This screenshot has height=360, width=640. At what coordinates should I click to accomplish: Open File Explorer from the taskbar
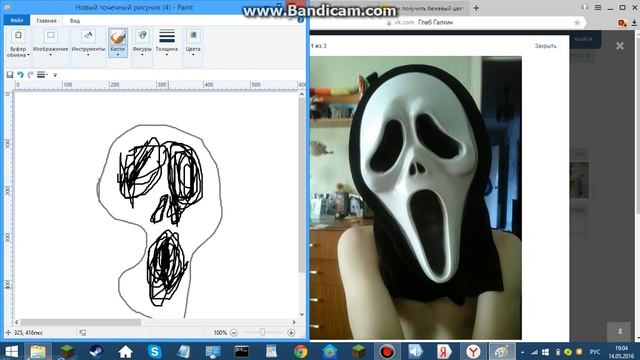38,351
